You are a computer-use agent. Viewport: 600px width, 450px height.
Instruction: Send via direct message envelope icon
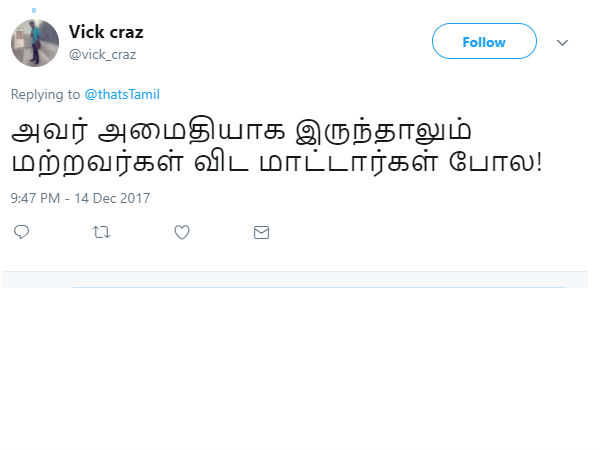click(x=261, y=232)
